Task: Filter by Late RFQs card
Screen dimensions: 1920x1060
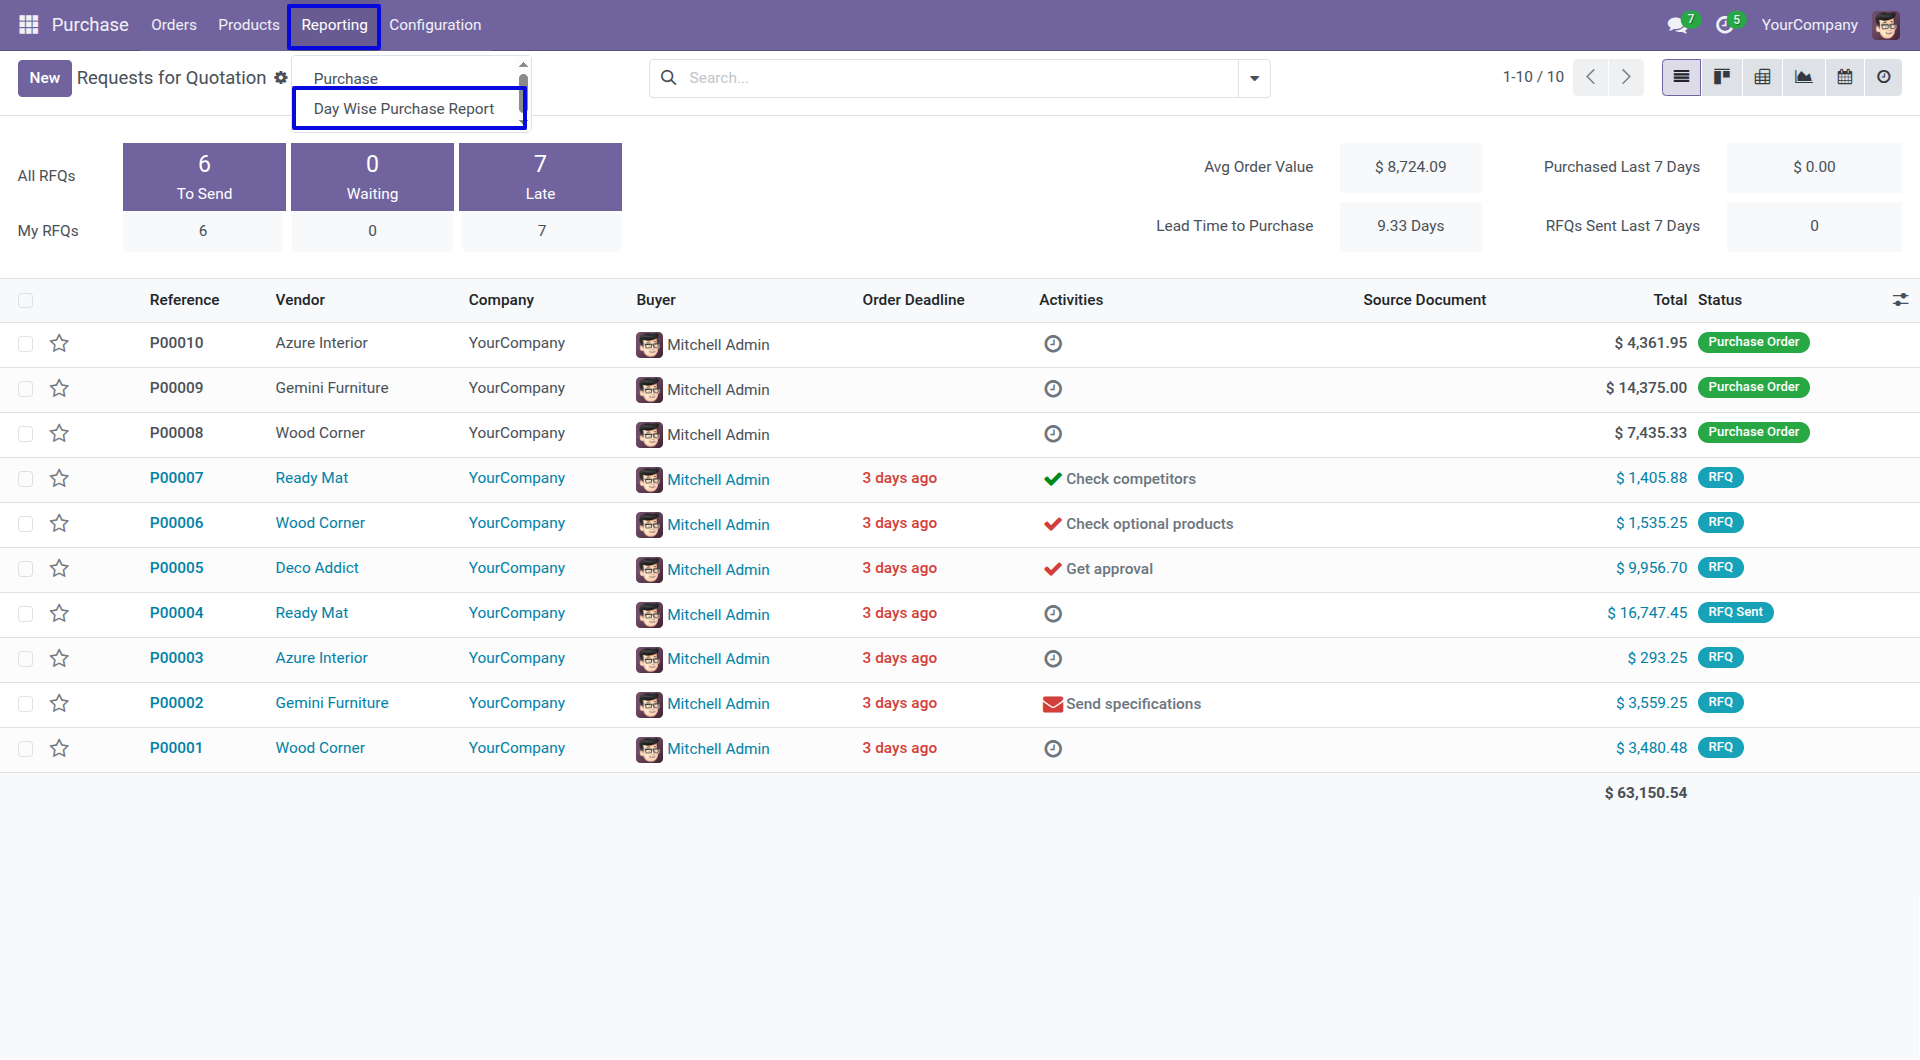Action: (x=540, y=177)
